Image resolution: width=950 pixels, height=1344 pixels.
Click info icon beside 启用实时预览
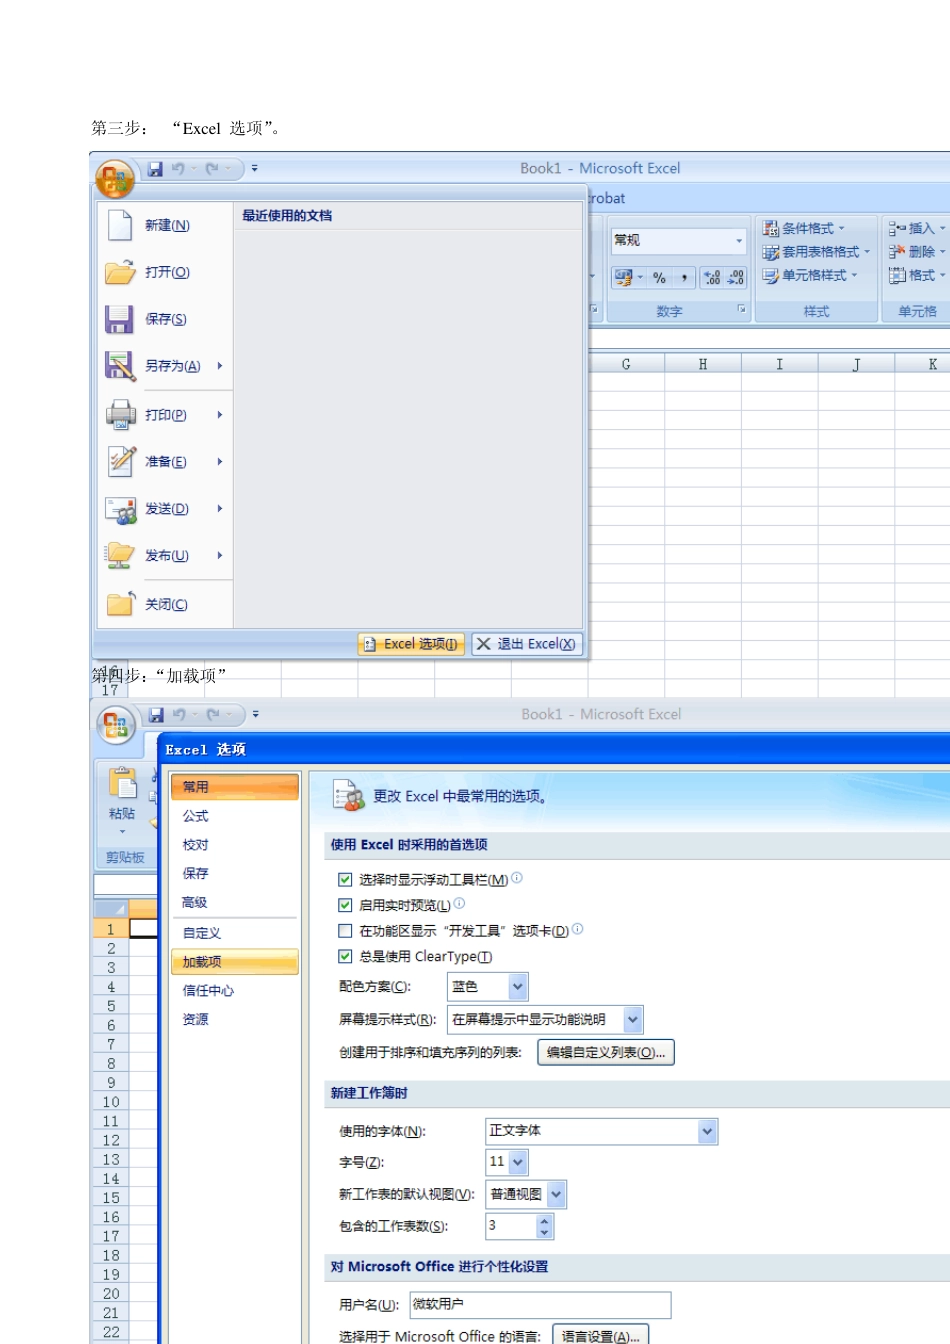pos(459,903)
